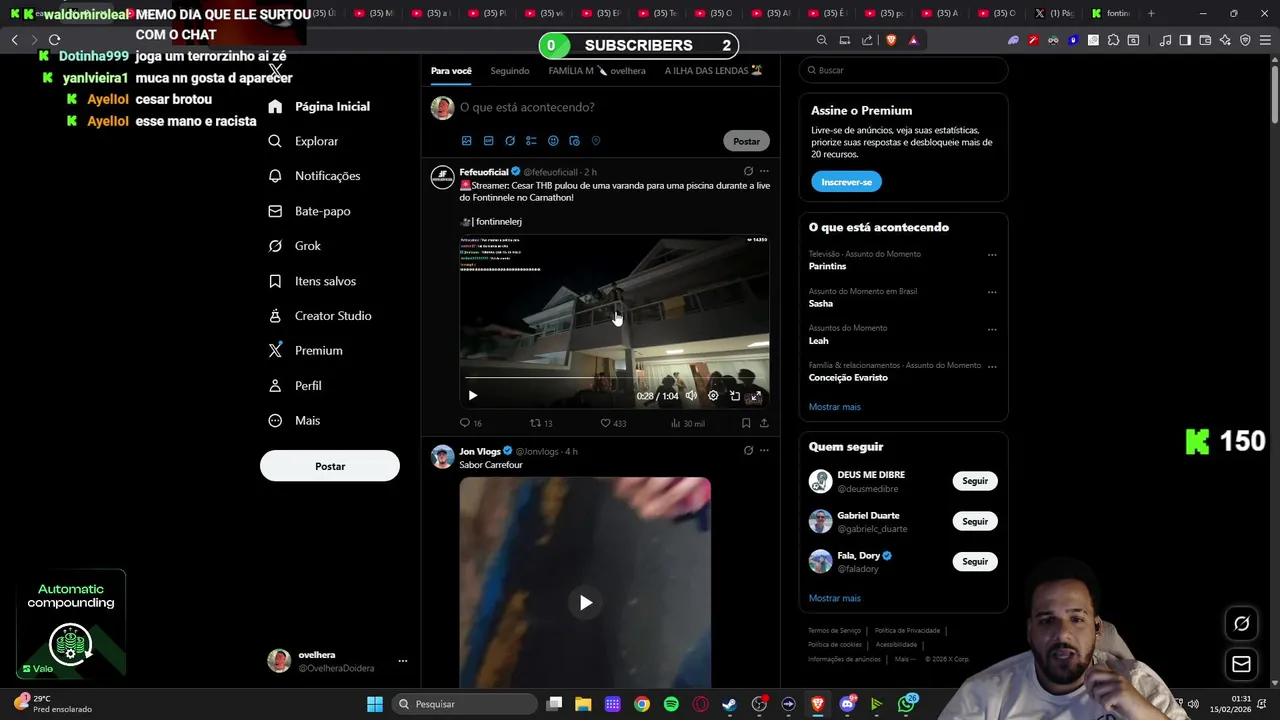
Task: Reload the page in browser toolbar
Action: 54,40
